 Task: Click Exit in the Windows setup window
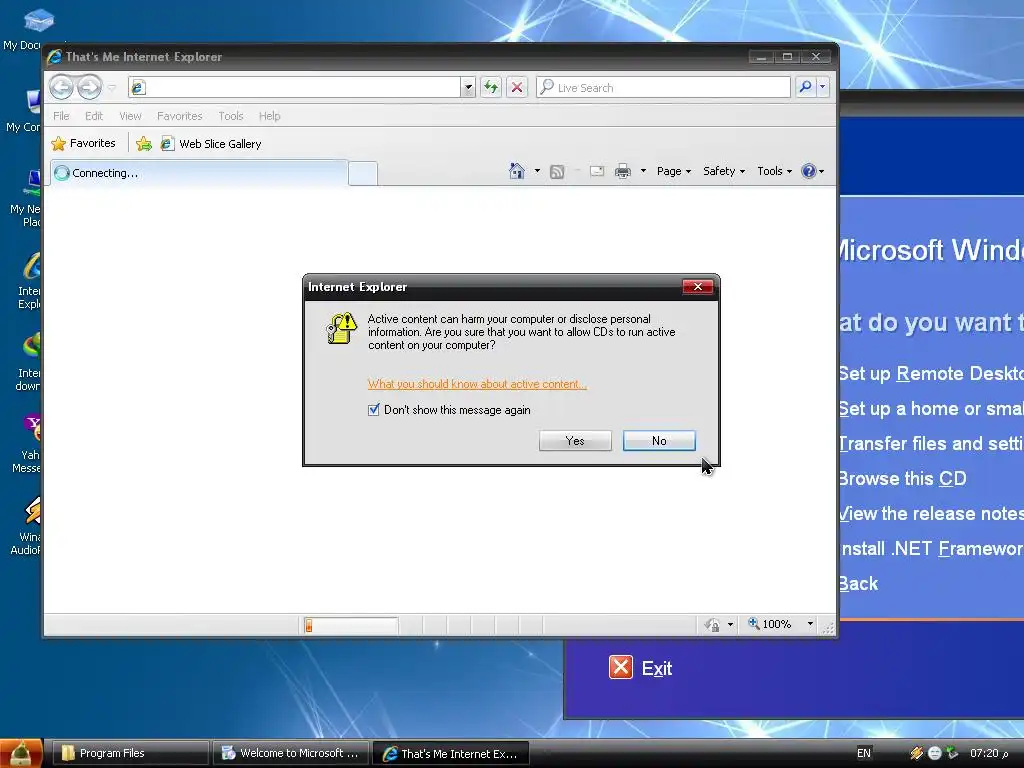tap(641, 668)
